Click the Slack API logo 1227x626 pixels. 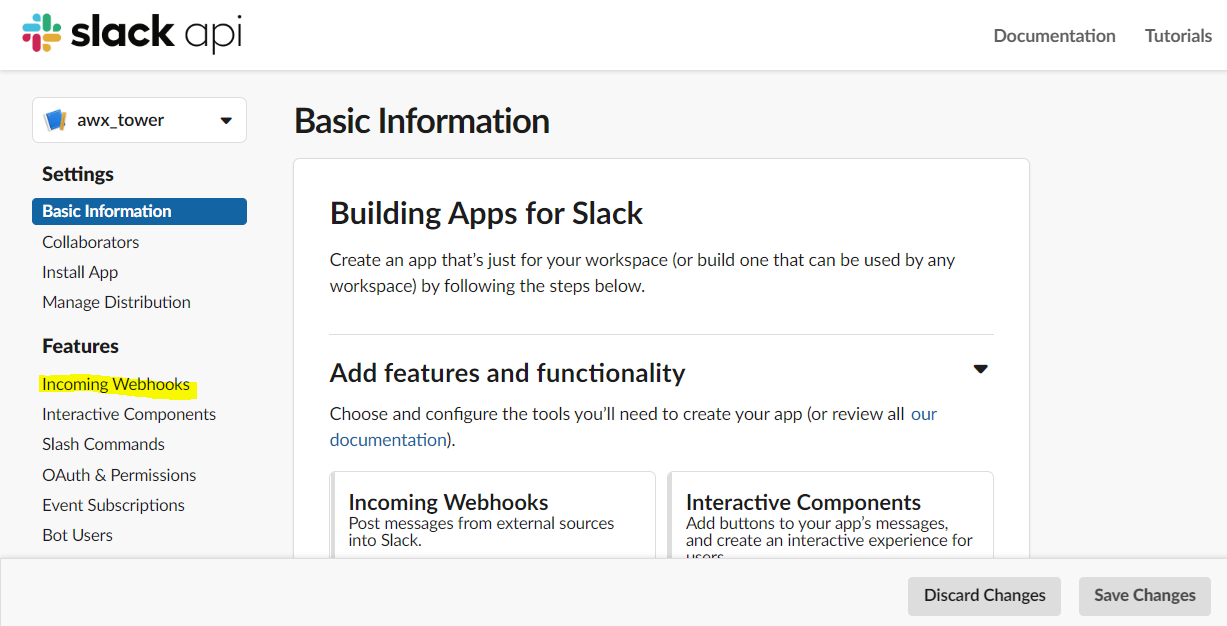click(x=132, y=34)
